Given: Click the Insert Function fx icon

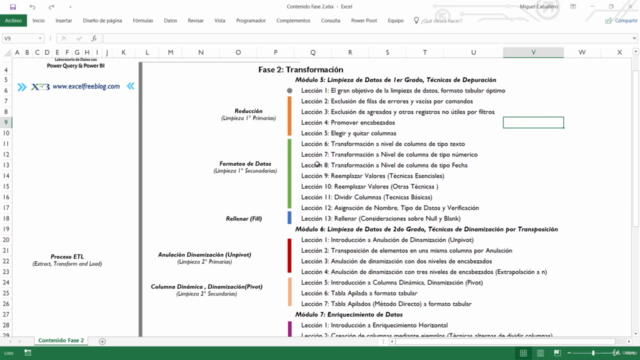Looking at the screenshot, I should click(94, 38).
